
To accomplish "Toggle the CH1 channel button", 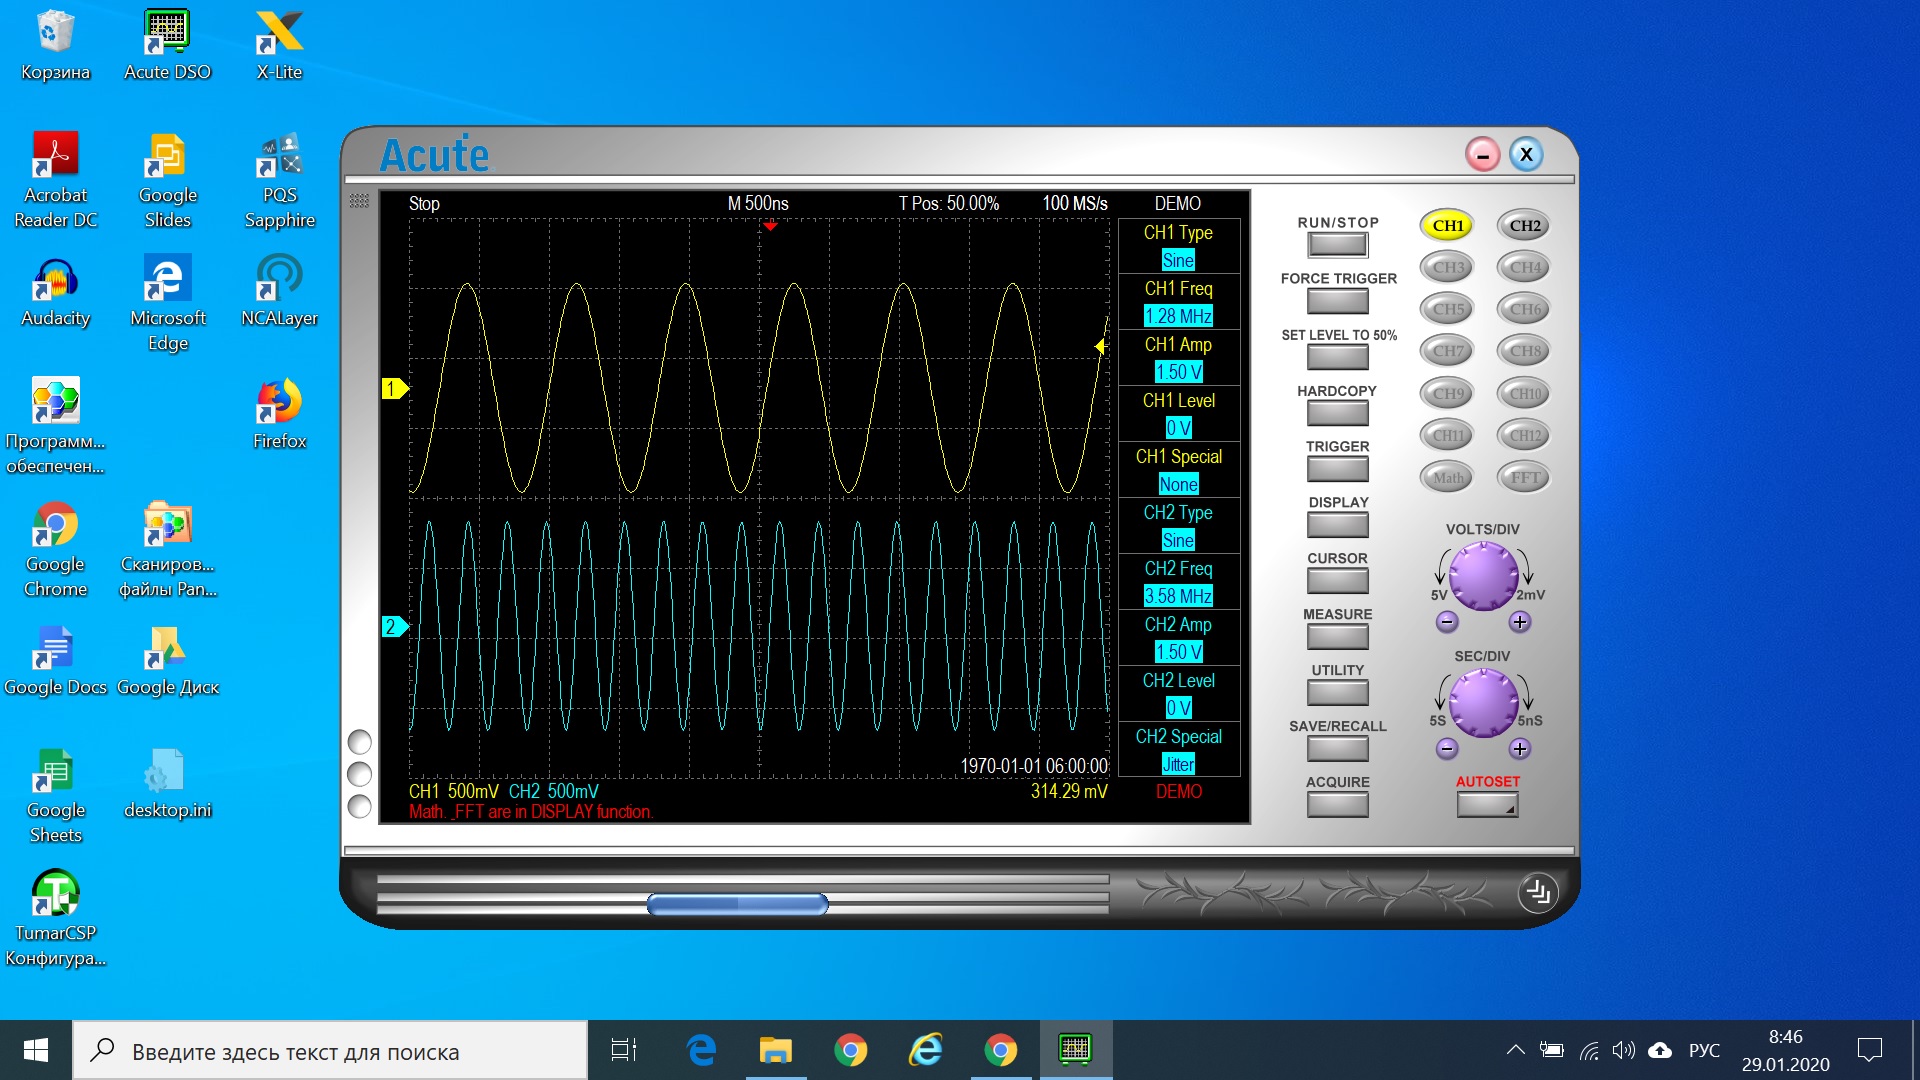I will (1447, 225).
